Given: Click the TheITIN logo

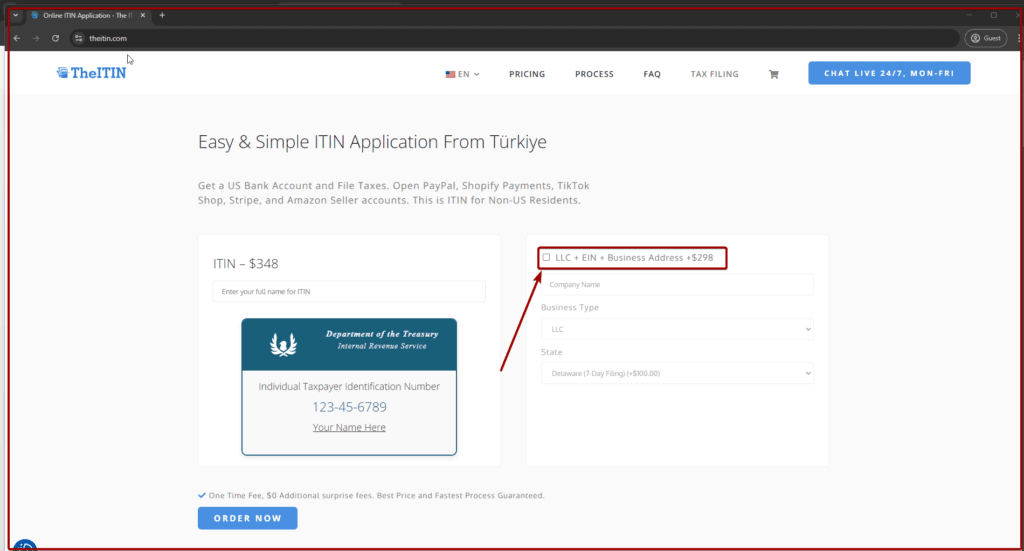Looking at the screenshot, I should pyautogui.click(x=91, y=72).
